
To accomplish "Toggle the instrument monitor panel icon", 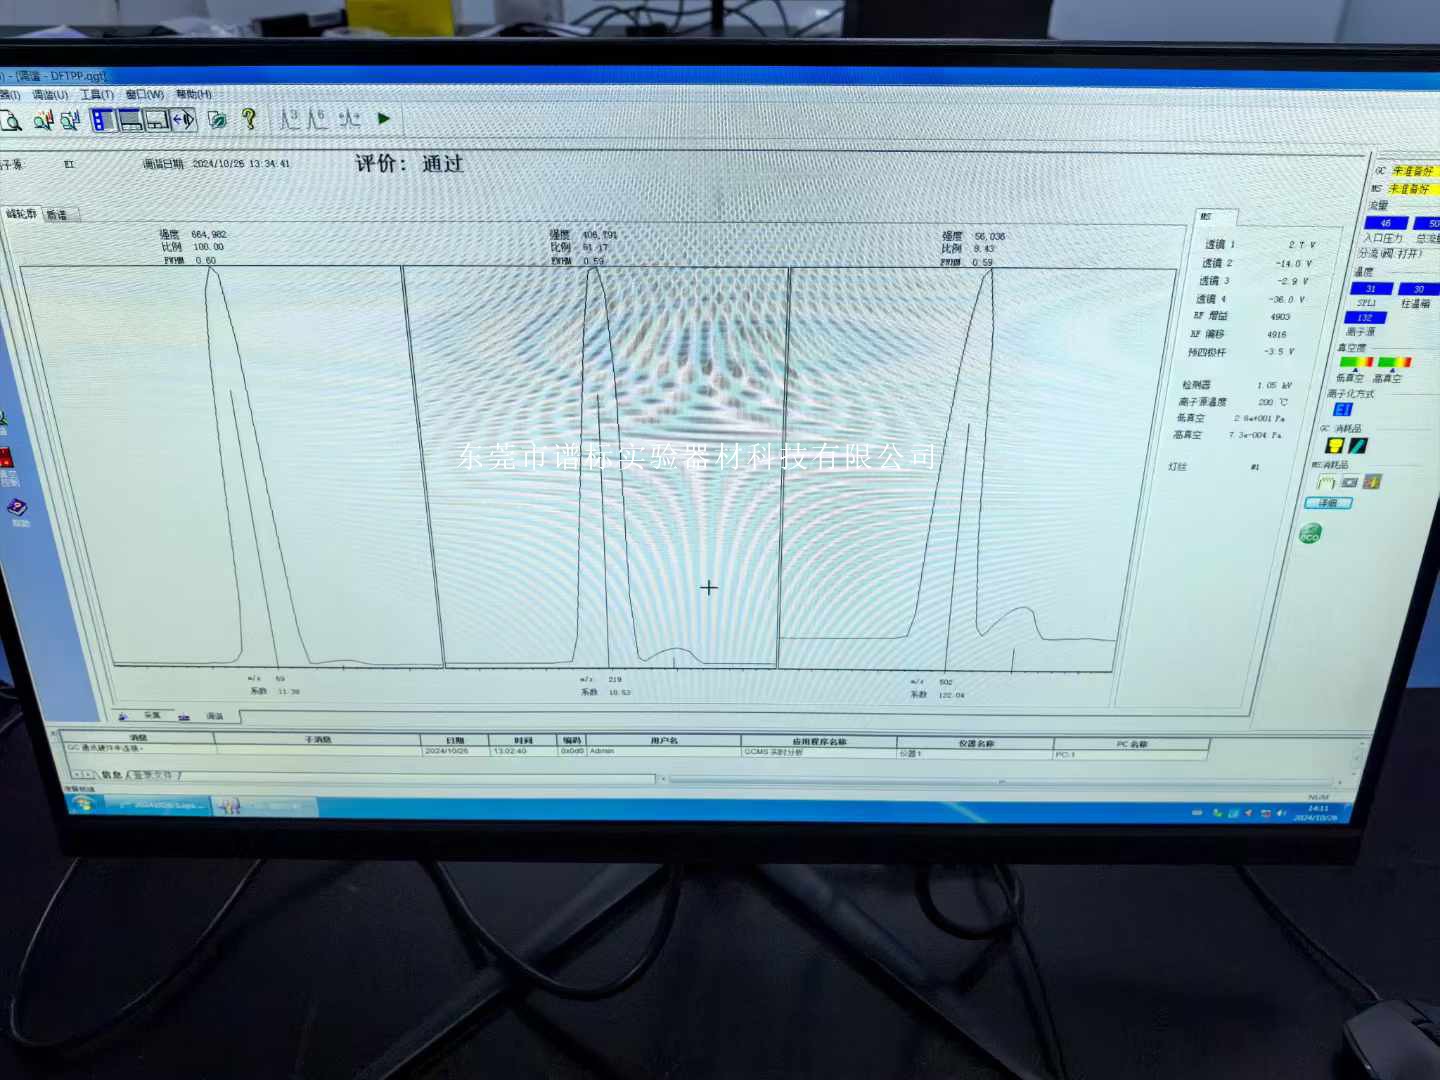I will [x=157, y=121].
